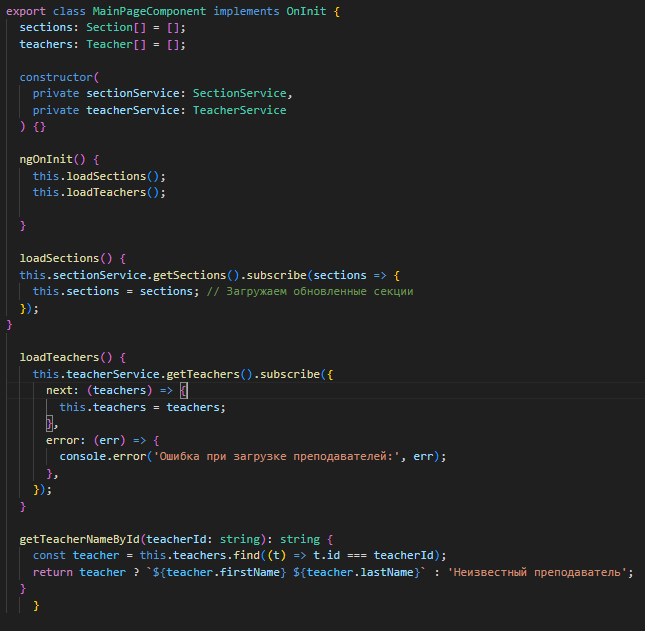
Task: Click the TeacherService type in constructor
Action: 239,110
